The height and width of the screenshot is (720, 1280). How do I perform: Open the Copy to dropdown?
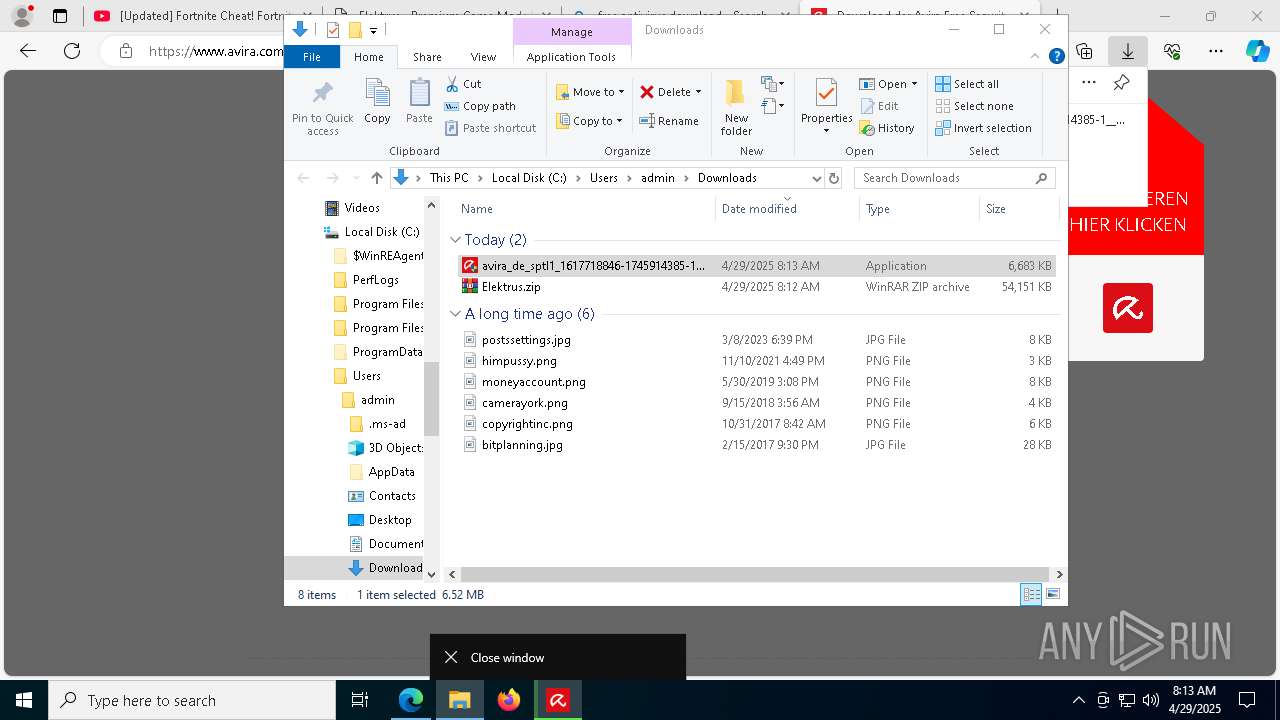(x=590, y=121)
